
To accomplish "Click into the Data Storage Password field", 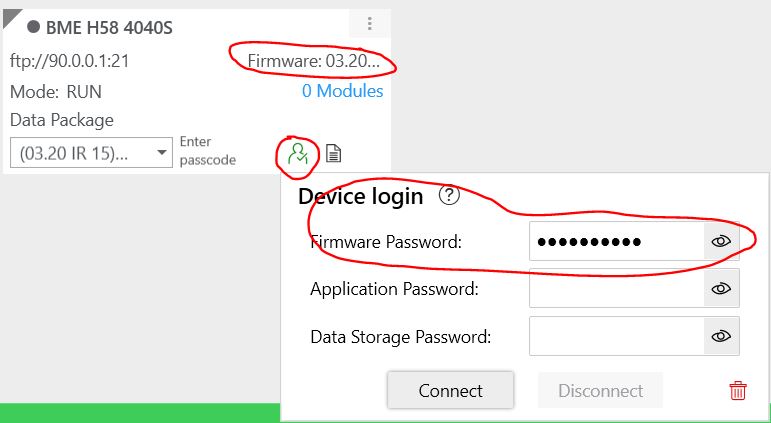I will pyautogui.click(x=617, y=336).
